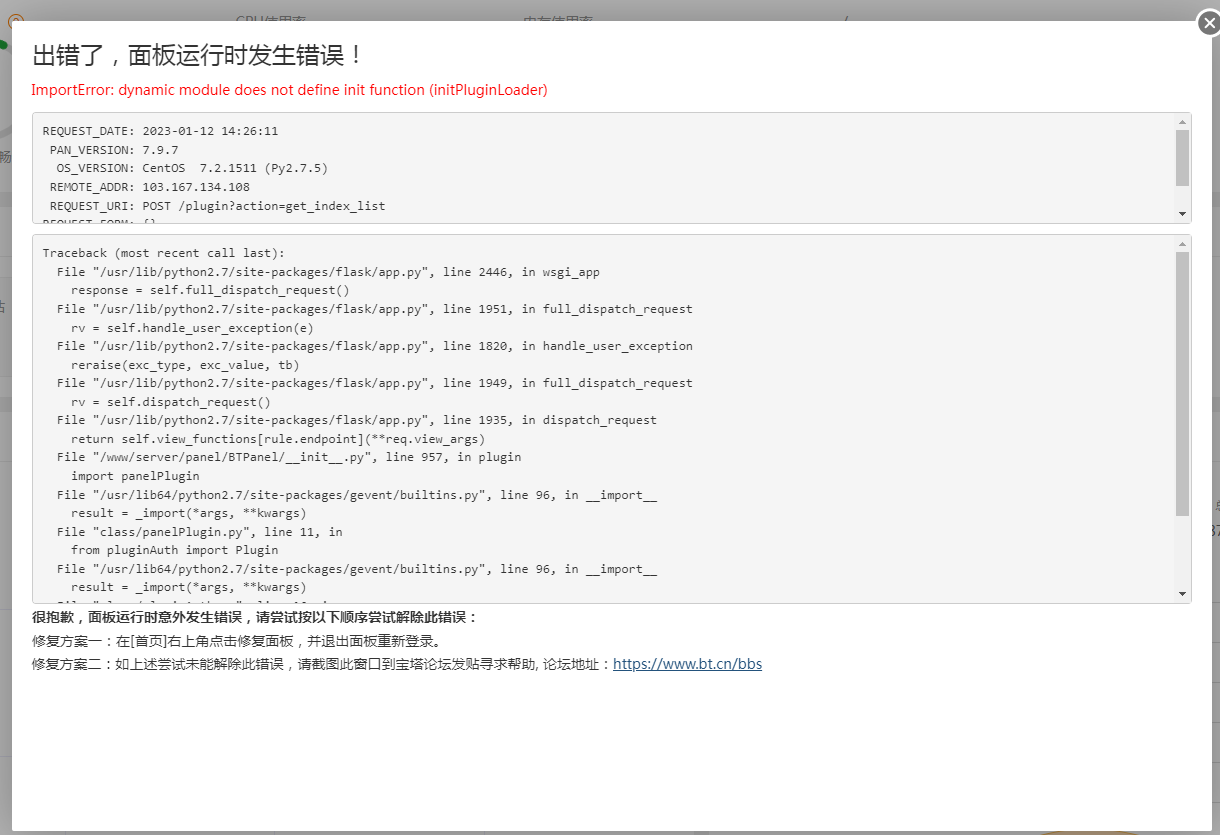Click 'line 1935, in dispatch_request' row
Image resolution: width=1220 pixels, height=835 pixels.
click(x=357, y=420)
